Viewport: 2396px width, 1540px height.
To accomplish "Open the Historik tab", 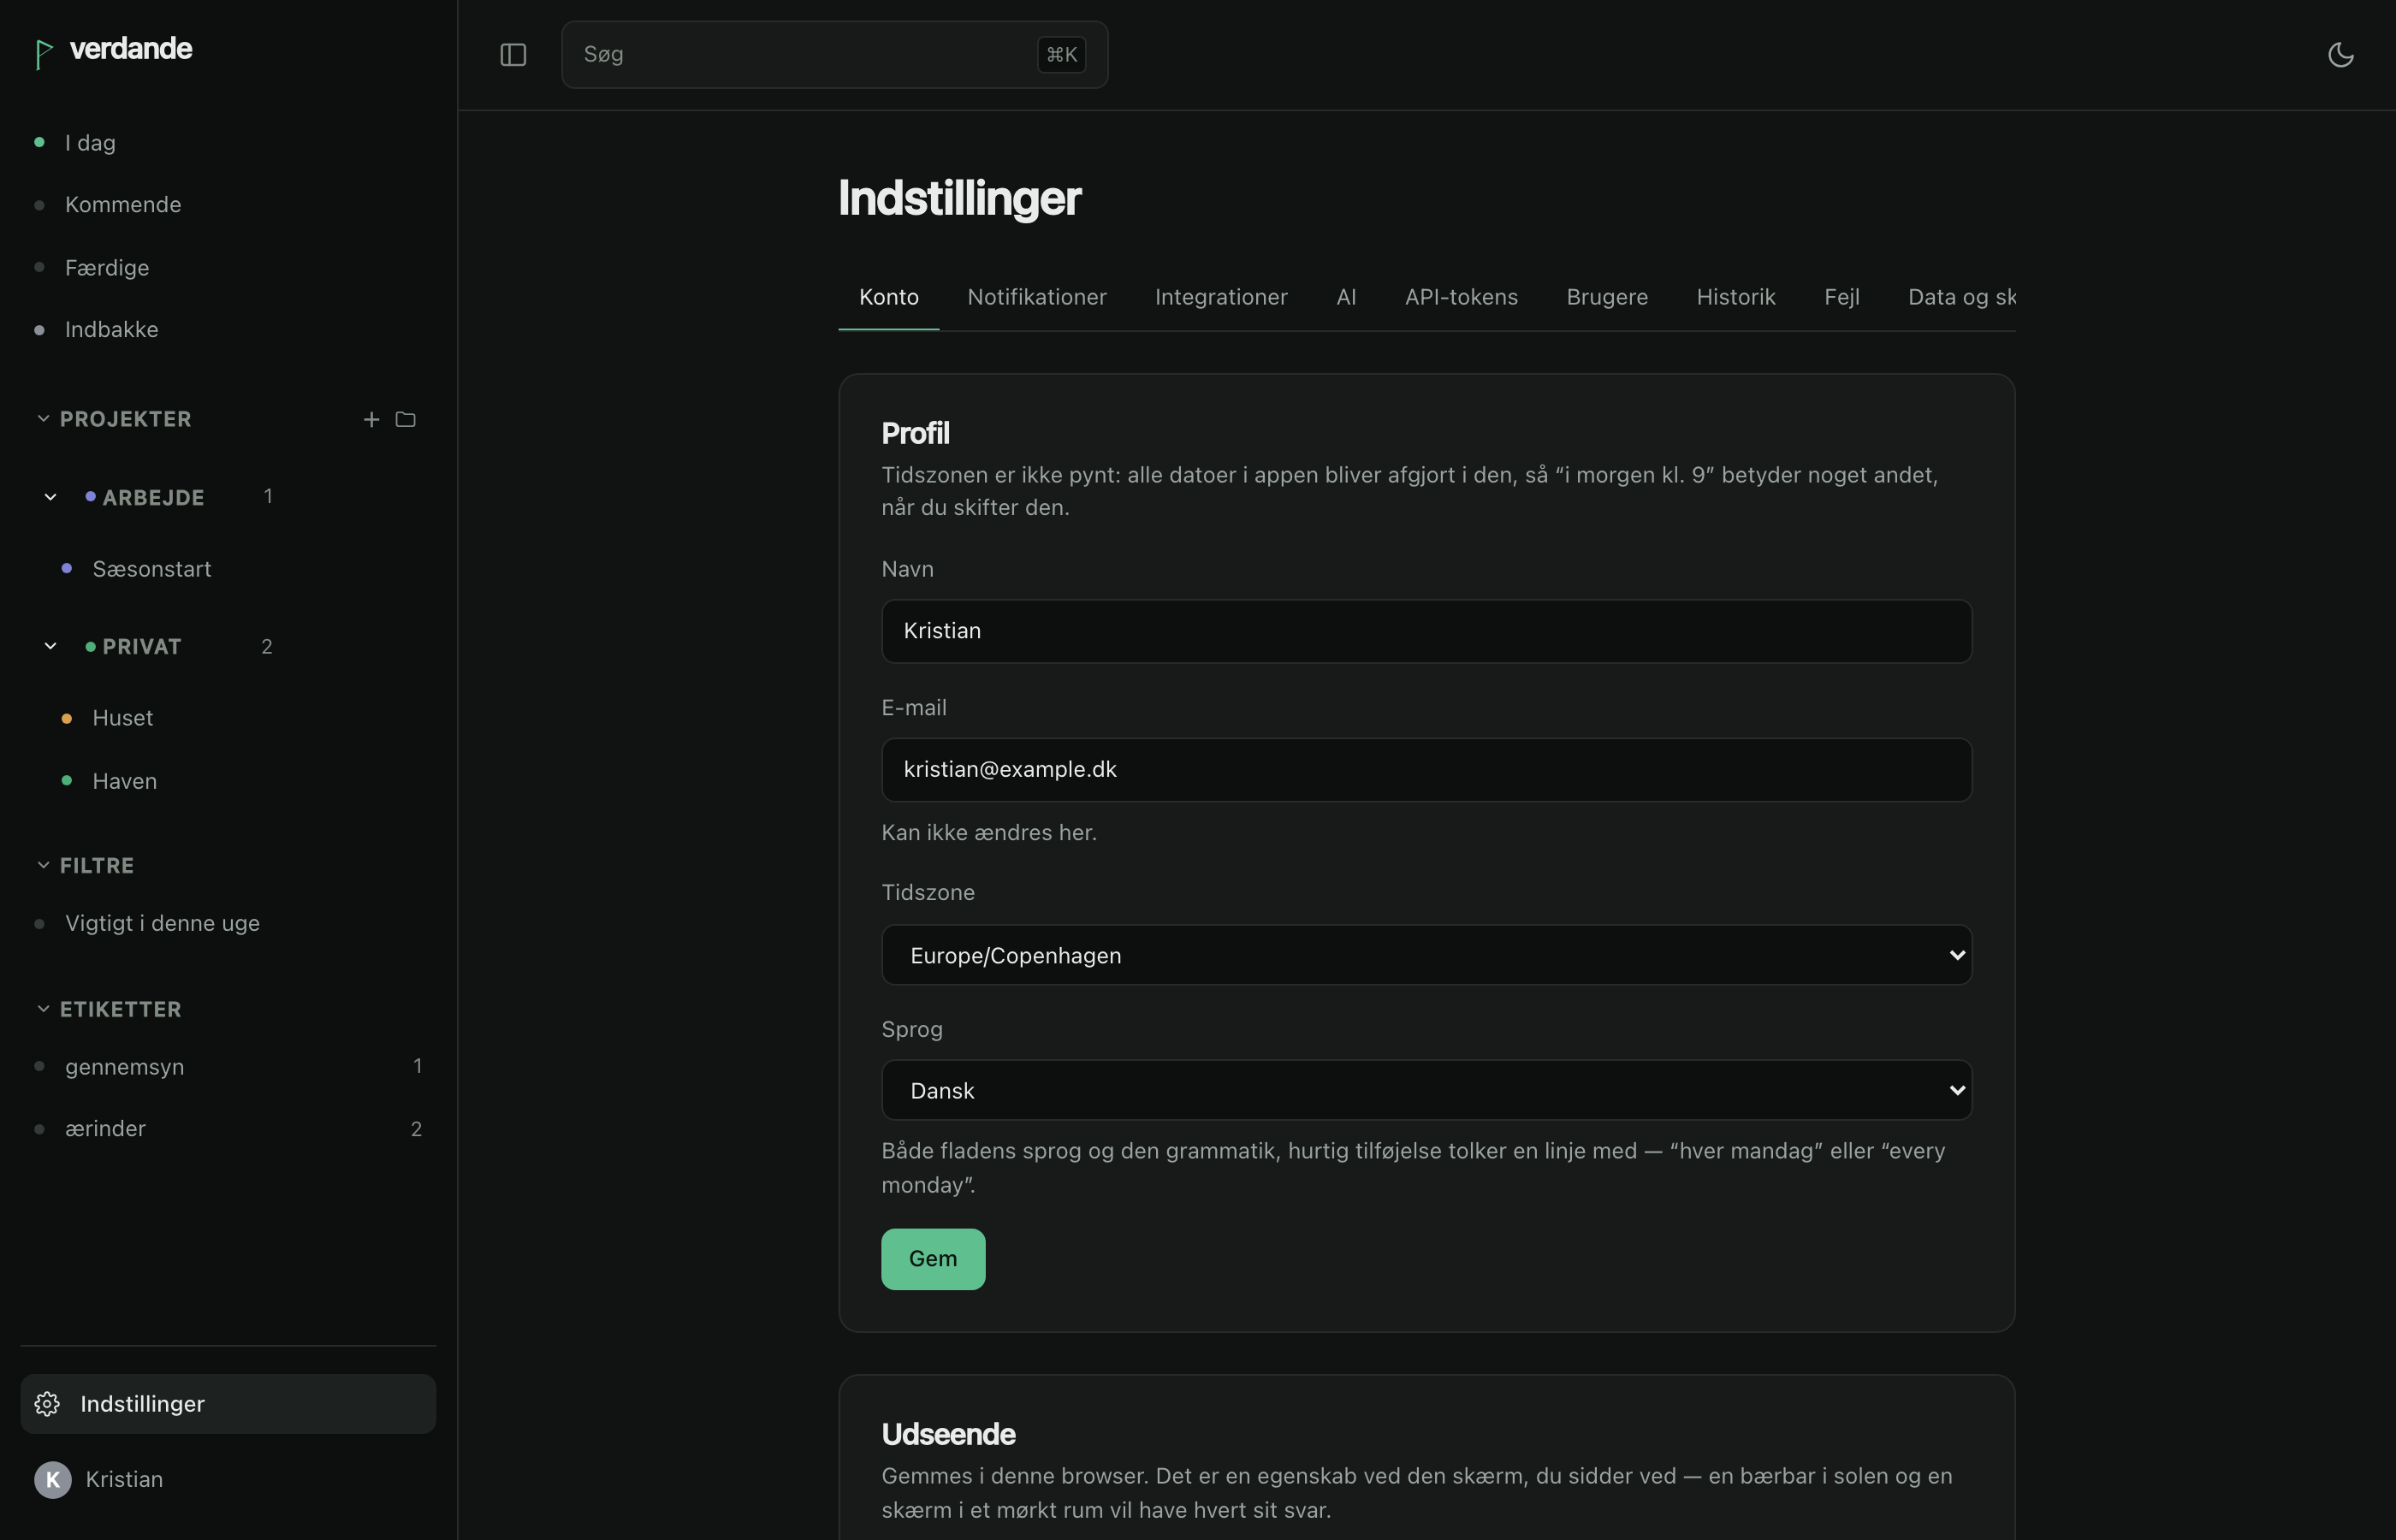I will [1735, 297].
